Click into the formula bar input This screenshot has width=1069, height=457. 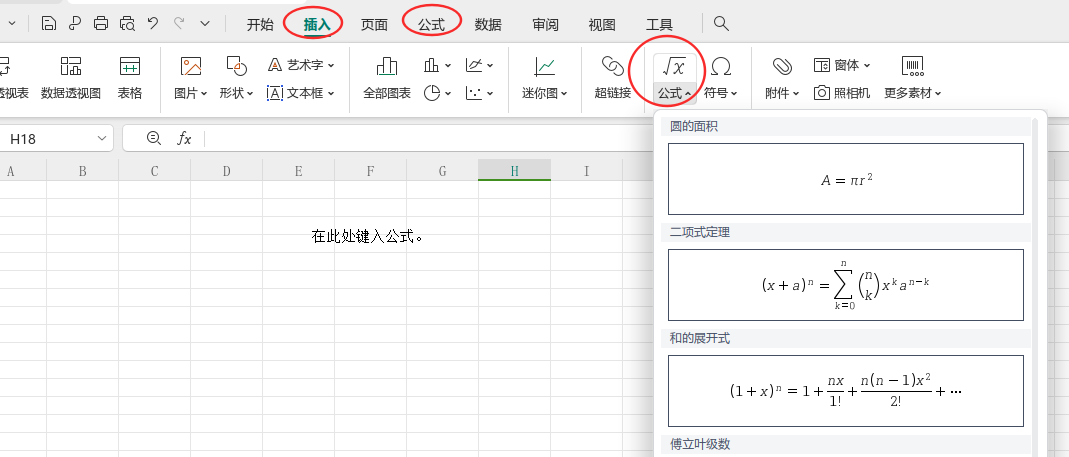pyautogui.click(x=430, y=138)
